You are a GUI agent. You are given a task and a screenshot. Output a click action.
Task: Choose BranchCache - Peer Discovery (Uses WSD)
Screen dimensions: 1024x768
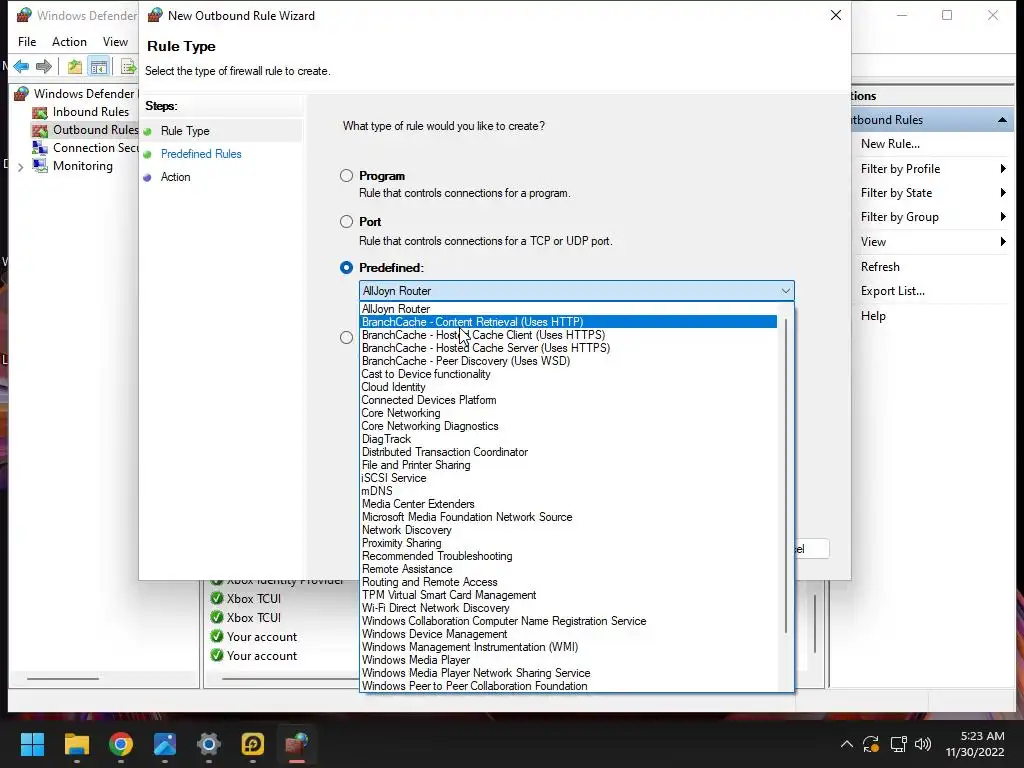click(569, 361)
